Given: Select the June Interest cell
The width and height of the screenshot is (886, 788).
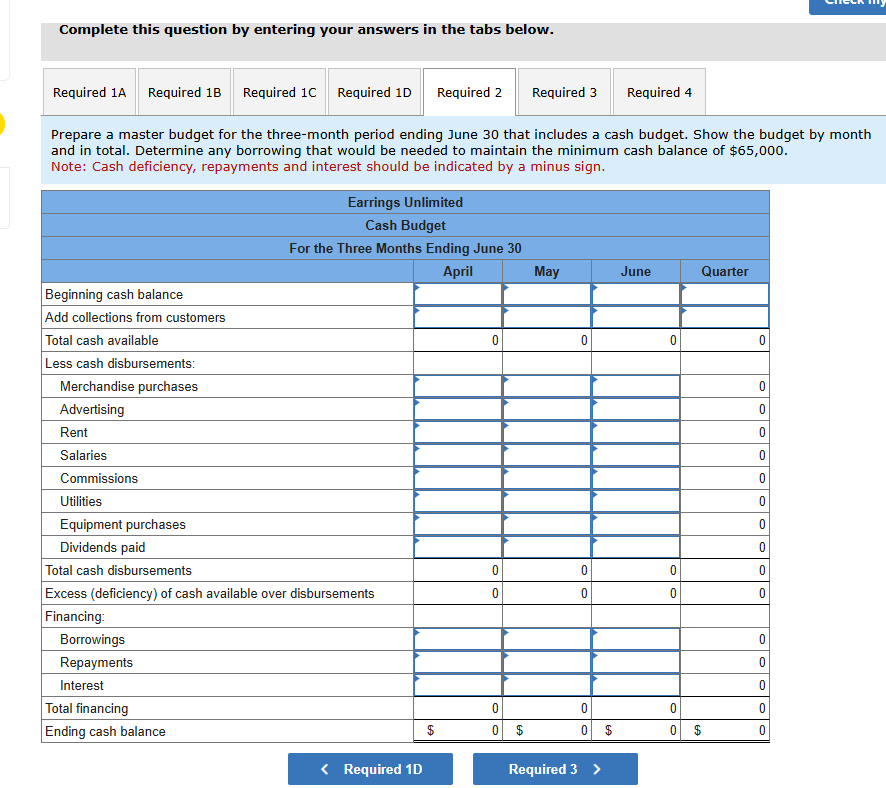Looking at the screenshot, I should [x=636, y=685].
